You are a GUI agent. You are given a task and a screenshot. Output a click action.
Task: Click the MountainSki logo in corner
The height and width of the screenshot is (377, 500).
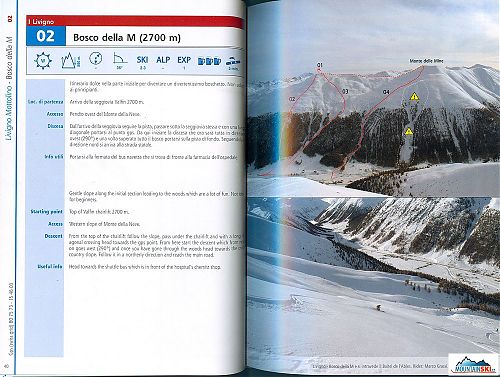click(473, 364)
